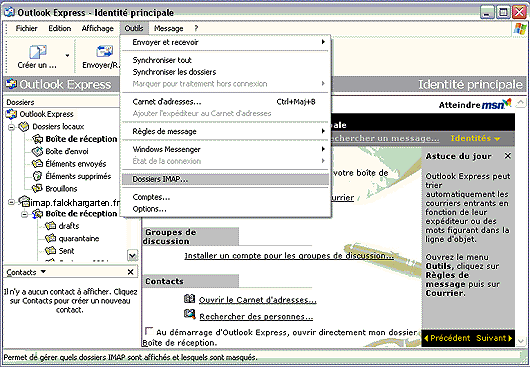Choose Synchroniser les dossiers menu item
Screen dimensions: 530x367
pyautogui.click(x=225, y=72)
